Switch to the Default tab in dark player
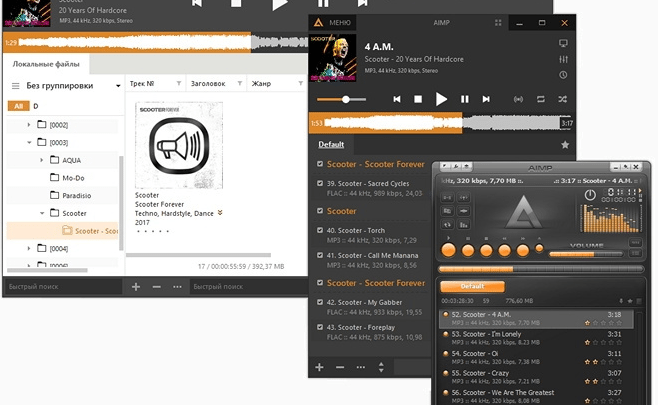 click(331, 145)
